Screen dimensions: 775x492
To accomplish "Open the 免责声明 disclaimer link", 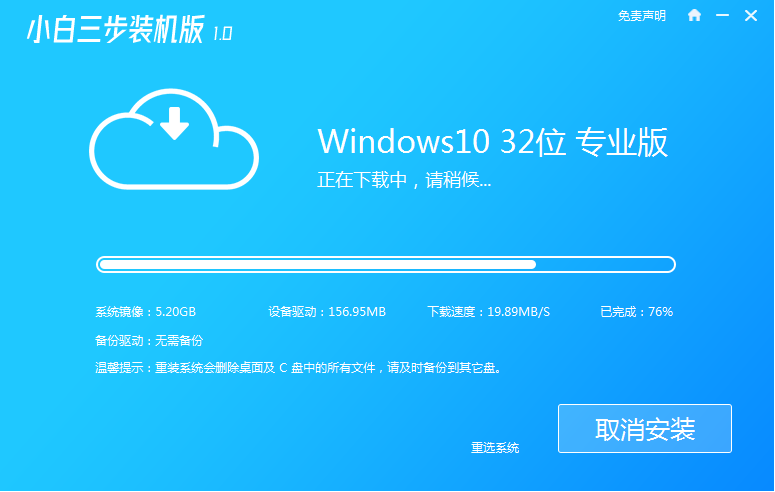I will (642, 16).
